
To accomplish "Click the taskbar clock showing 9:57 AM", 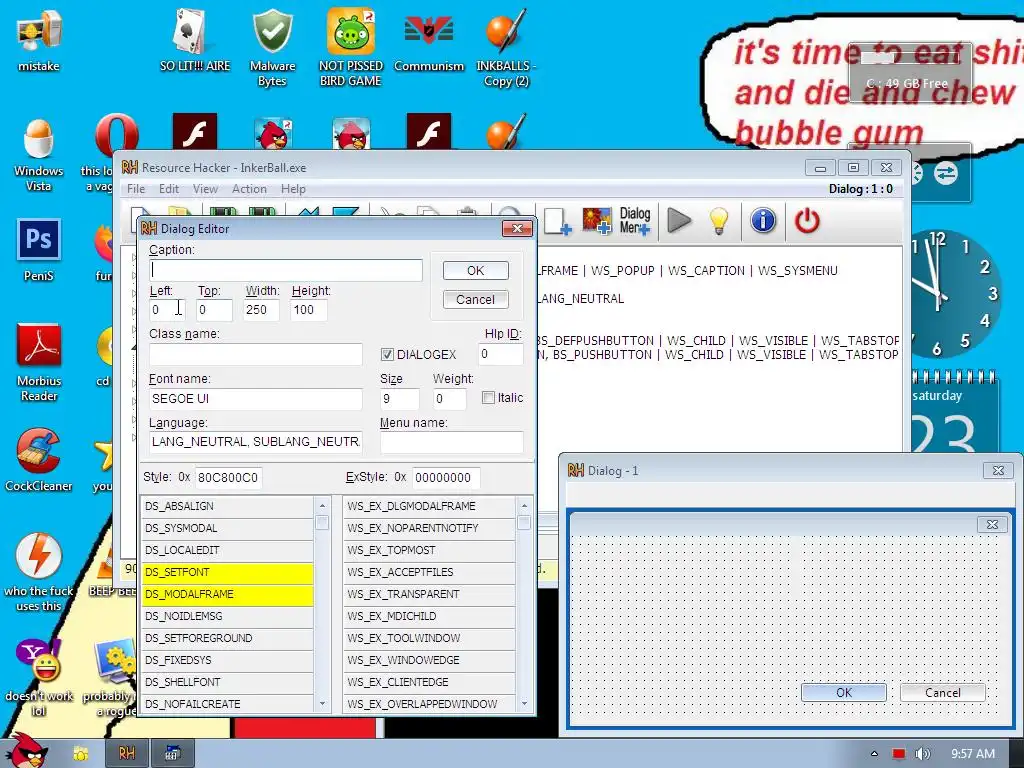I will (x=973, y=754).
